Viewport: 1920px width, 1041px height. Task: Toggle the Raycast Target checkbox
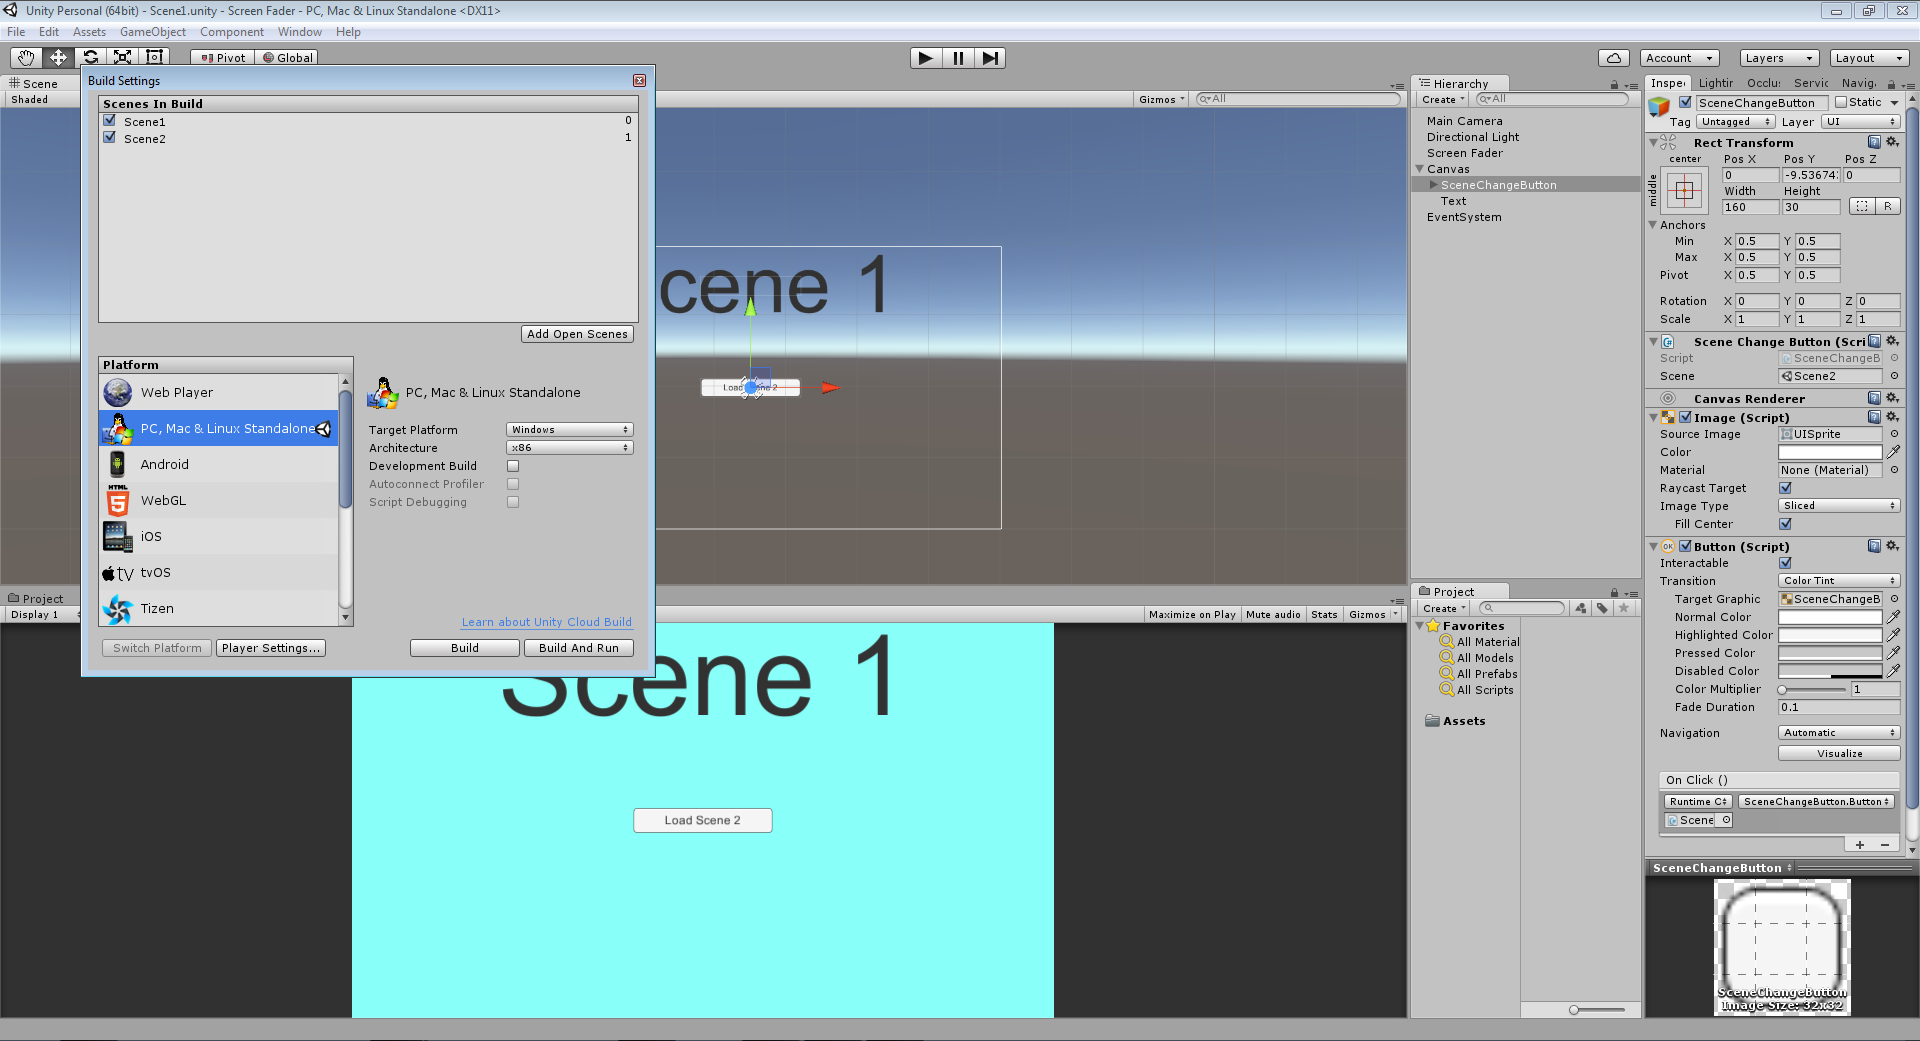pyautogui.click(x=1785, y=488)
